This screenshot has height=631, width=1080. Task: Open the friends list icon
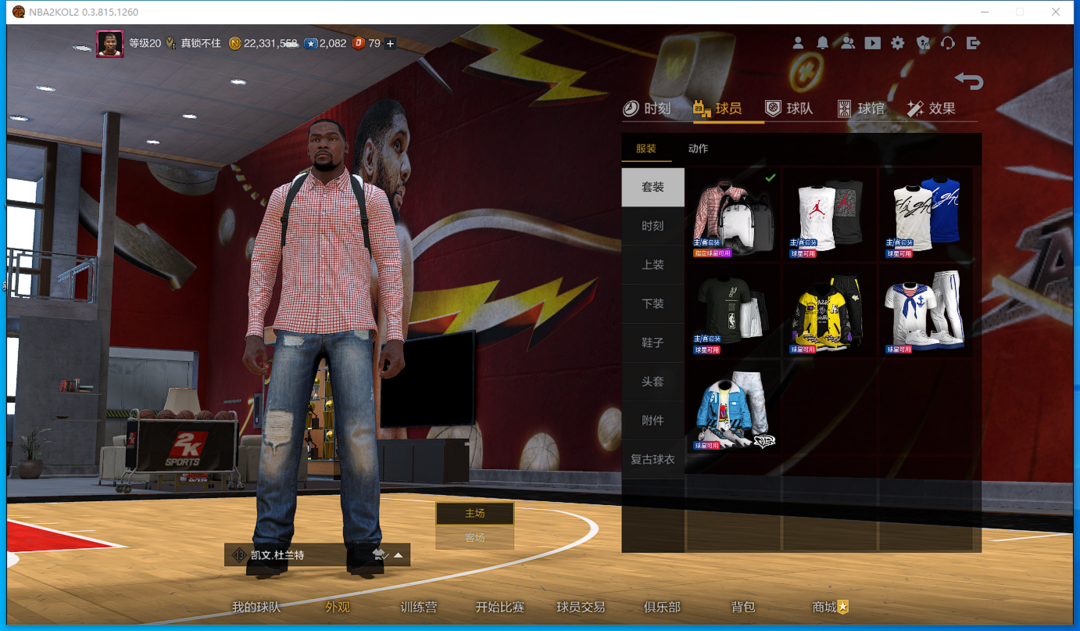(848, 43)
